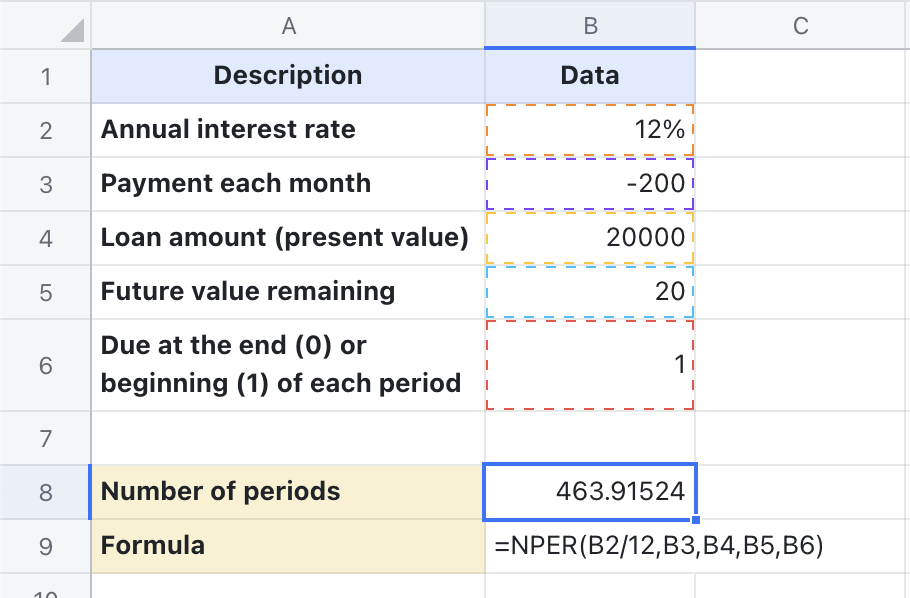Select cell B2 containing 12%
Image resolution: width=910 pixels, height=598 pixels.
pos(590,128)
